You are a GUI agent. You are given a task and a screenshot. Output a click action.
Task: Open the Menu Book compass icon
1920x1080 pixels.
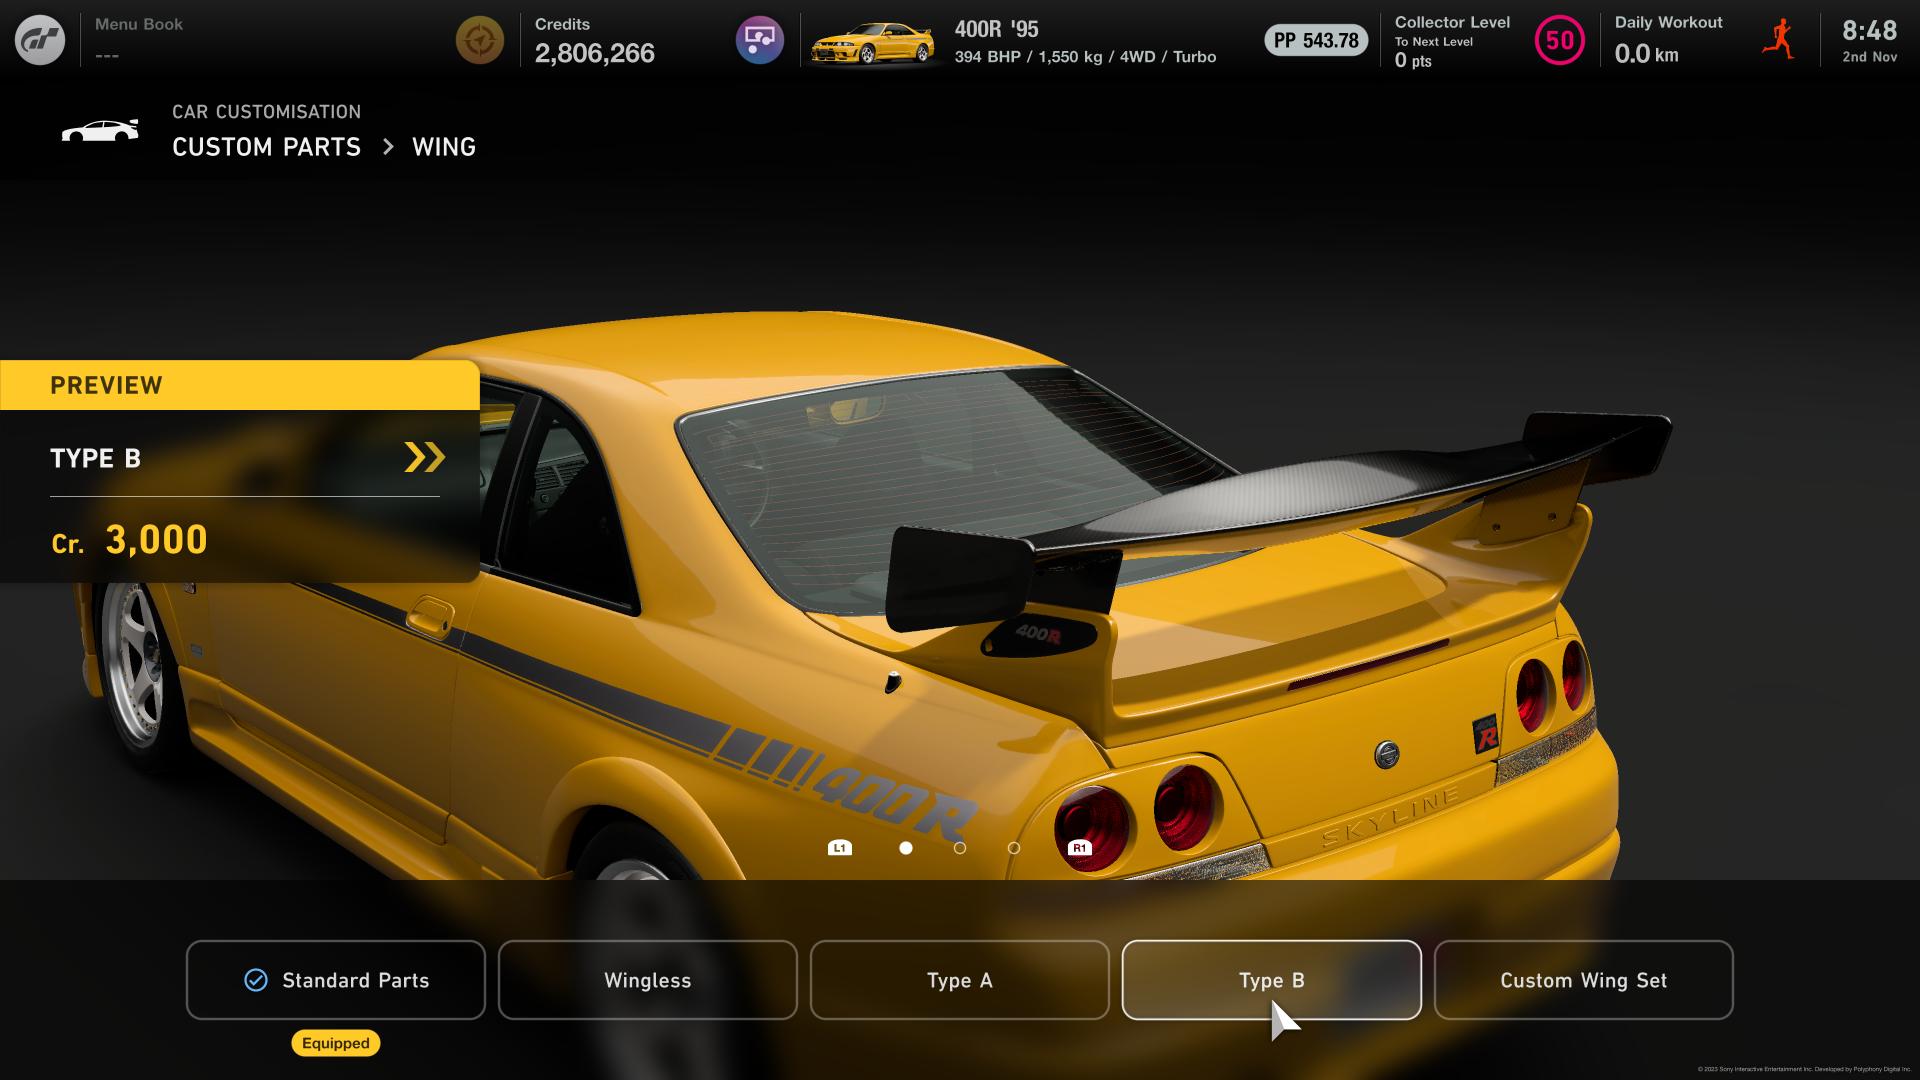click(x=480, y=40)
